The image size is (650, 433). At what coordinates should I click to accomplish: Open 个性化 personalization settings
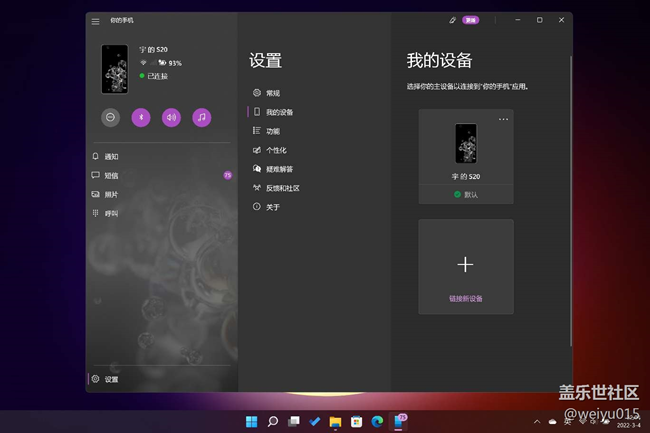[x=274, y=150]
